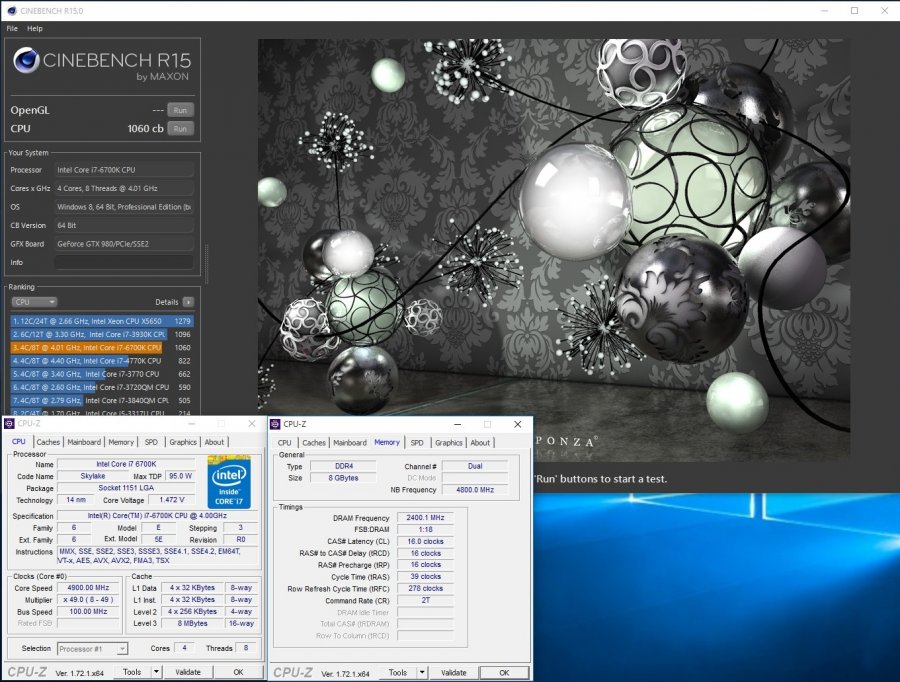Switch to About tab in left CPU-Z
900x682 pixels.
[215, 442]
